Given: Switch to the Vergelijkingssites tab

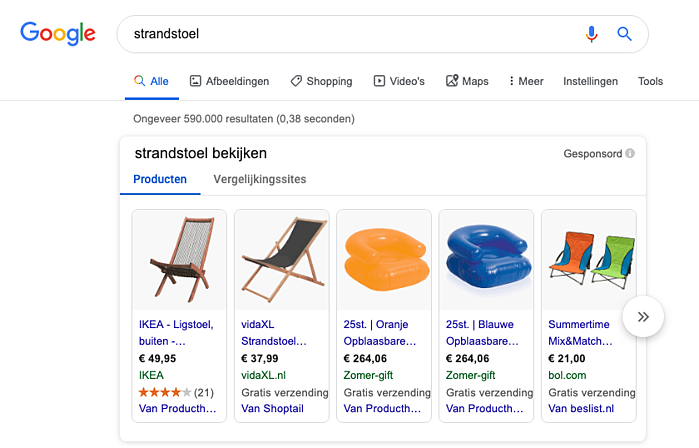Looking at the screenshot, I should (x=259, y=180).
